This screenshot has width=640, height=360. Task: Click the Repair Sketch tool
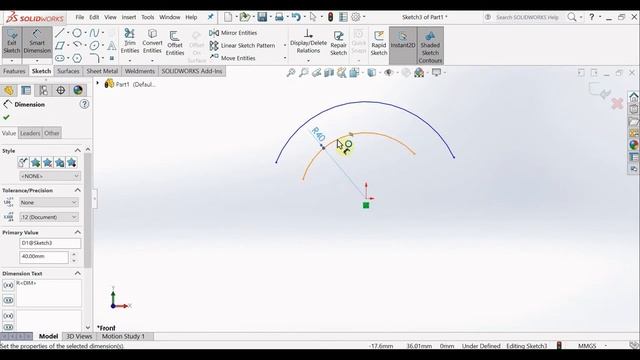338,43
